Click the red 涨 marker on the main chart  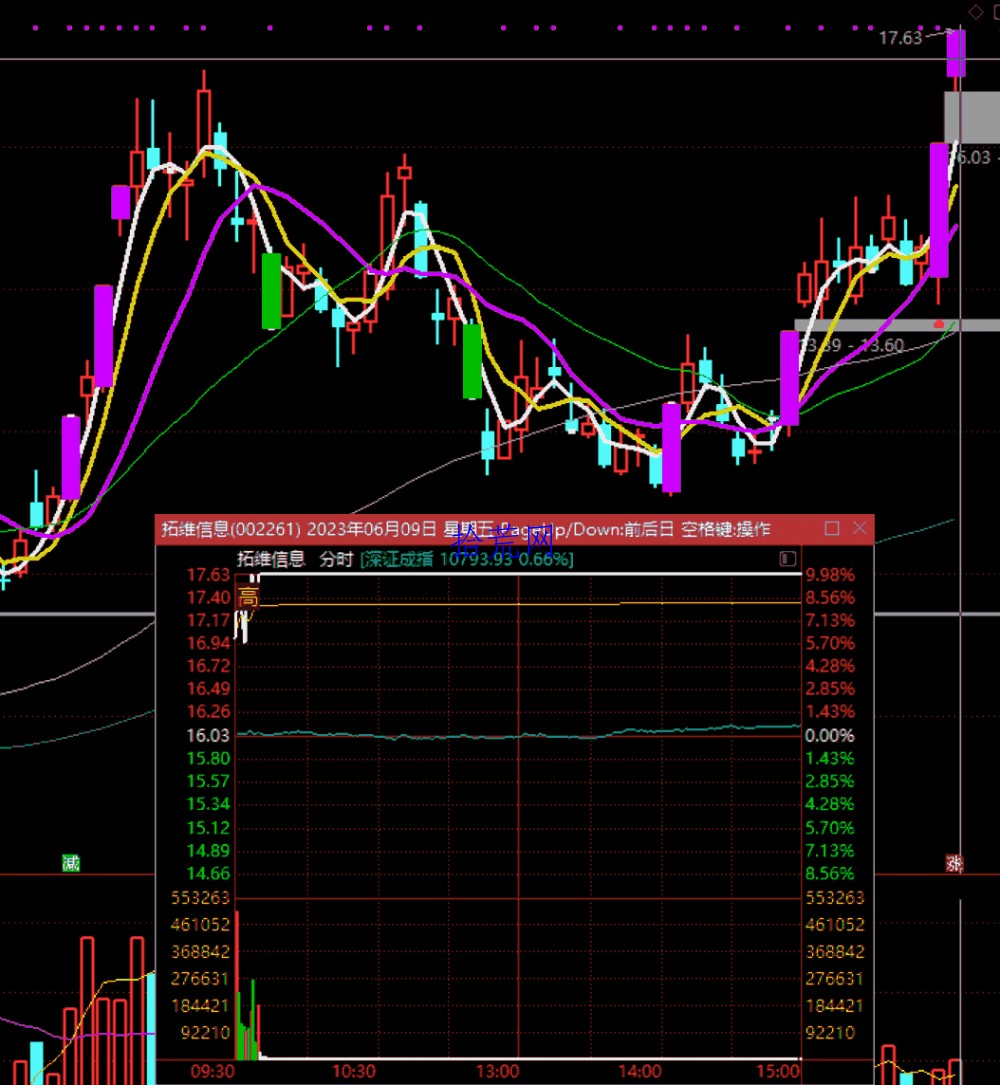tap(954, 863)
